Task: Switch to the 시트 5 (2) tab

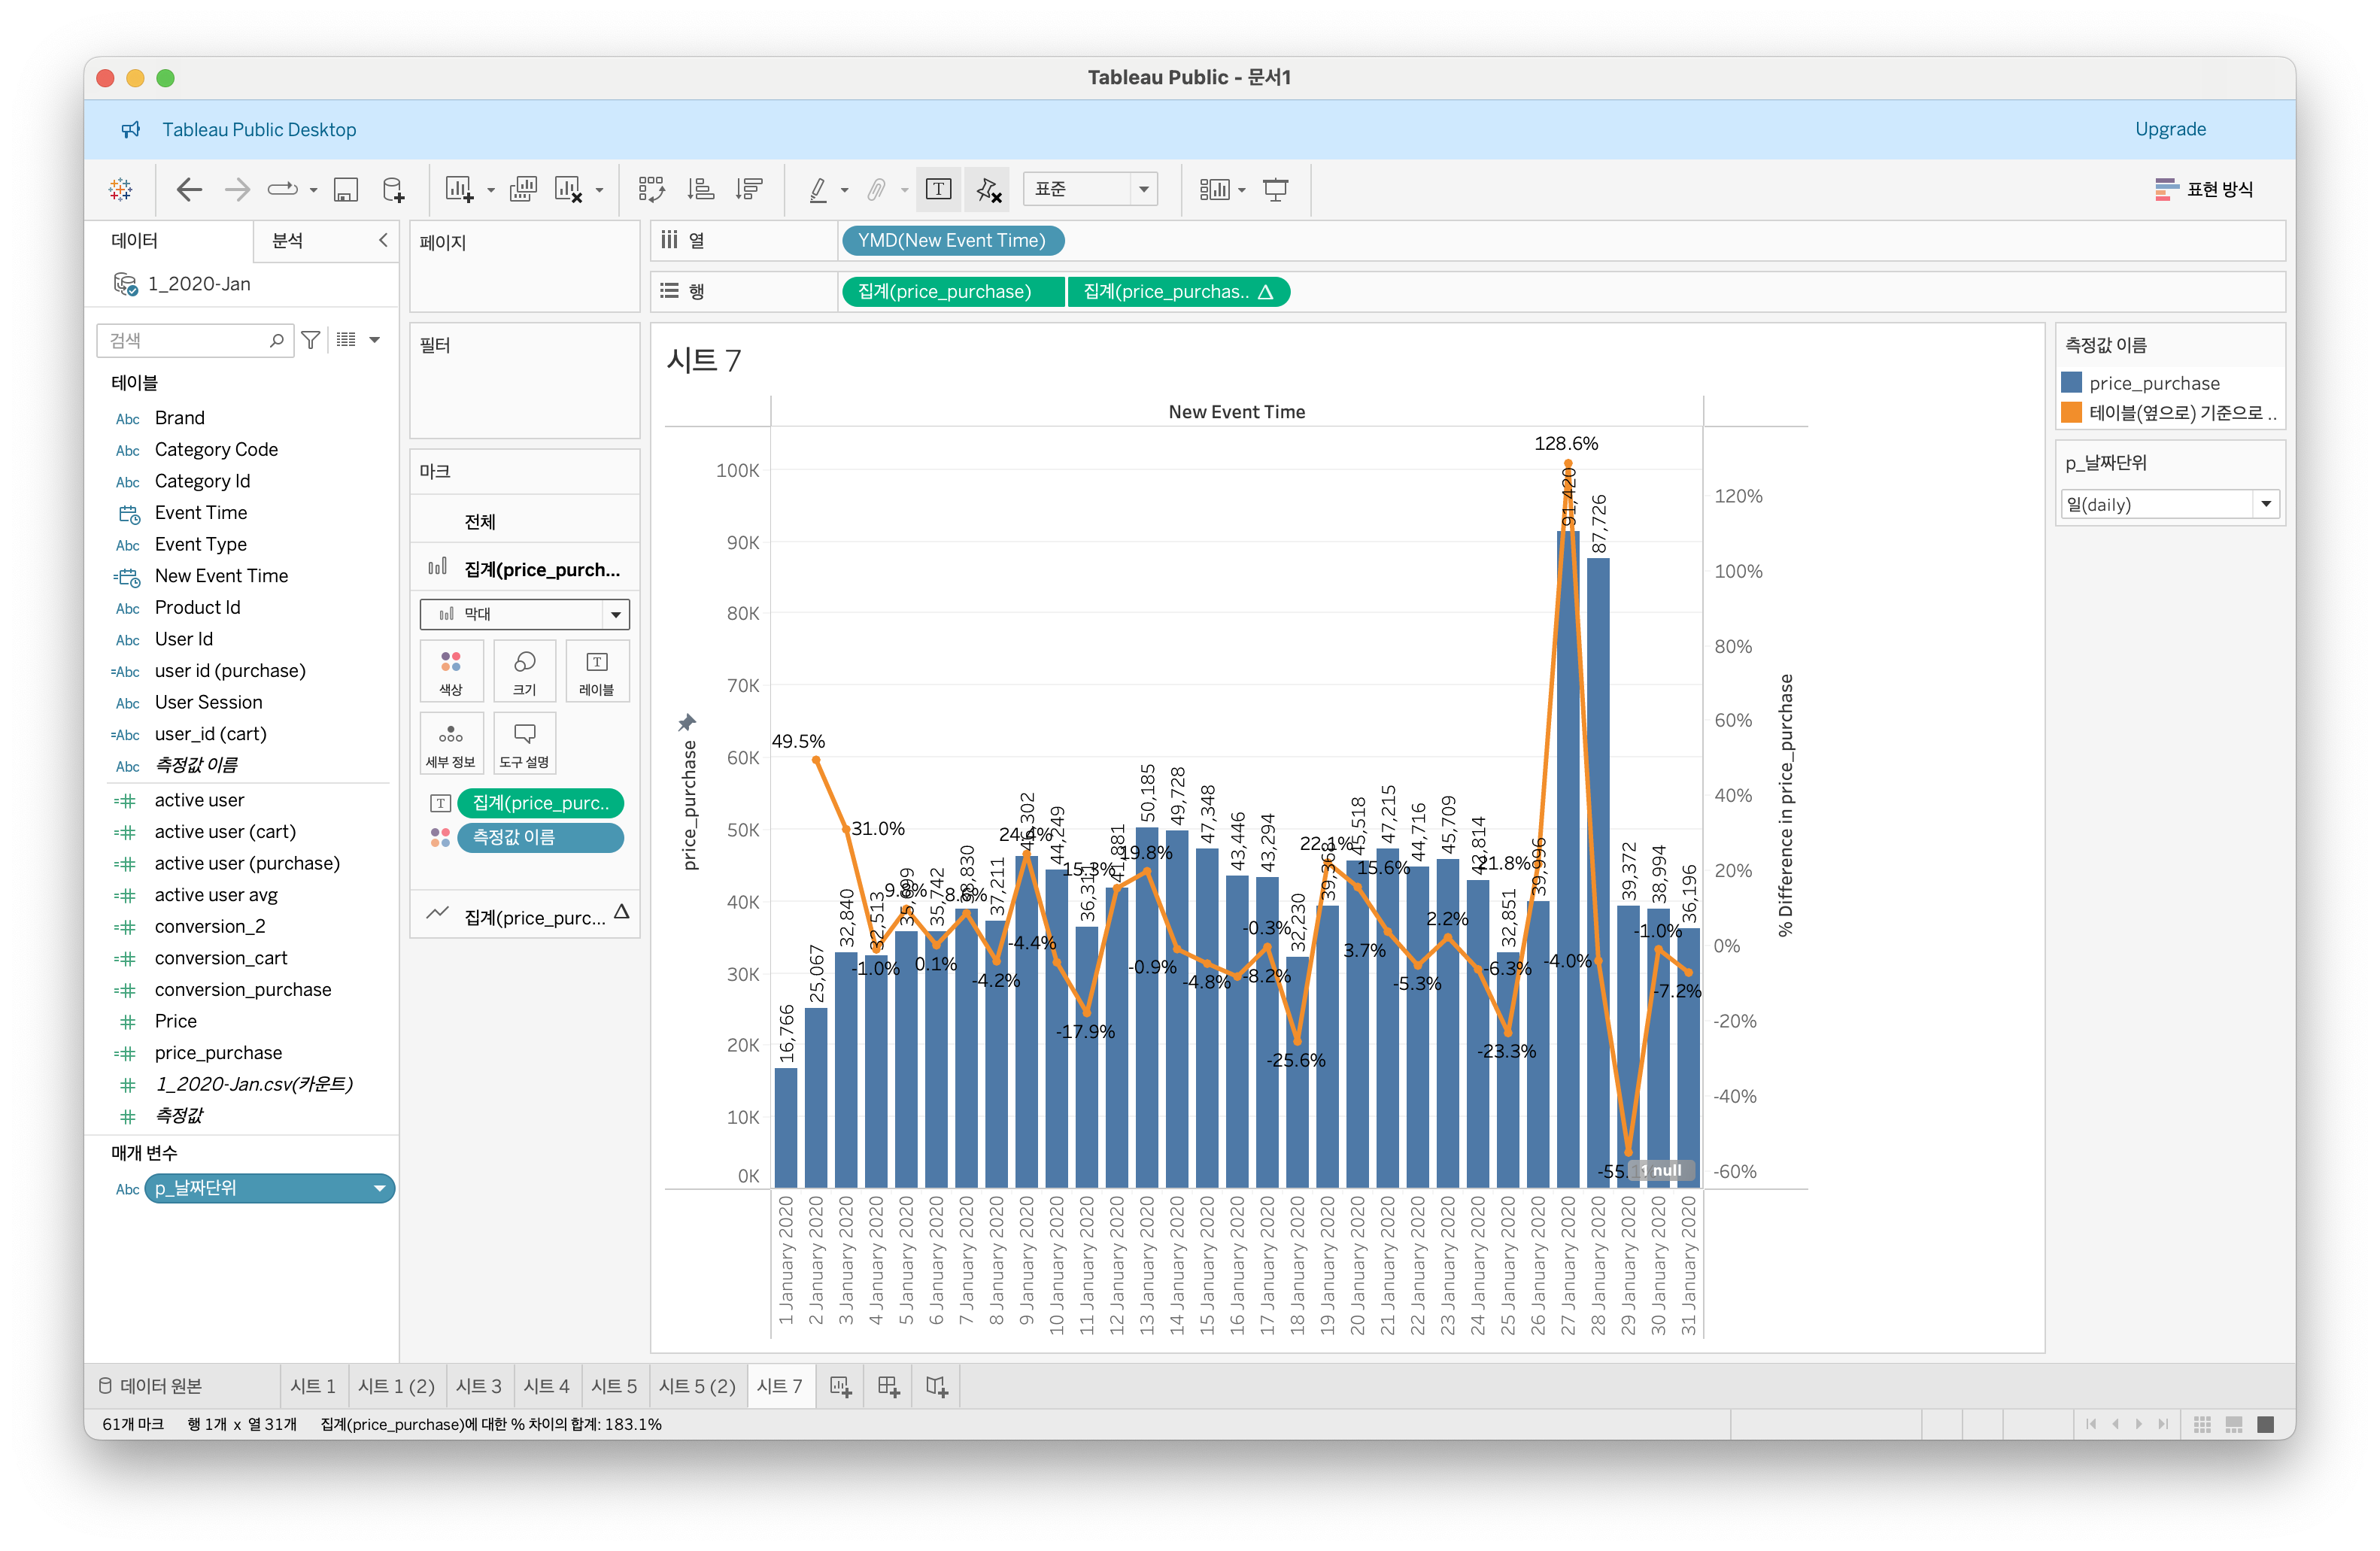Action: (697, 1386)
